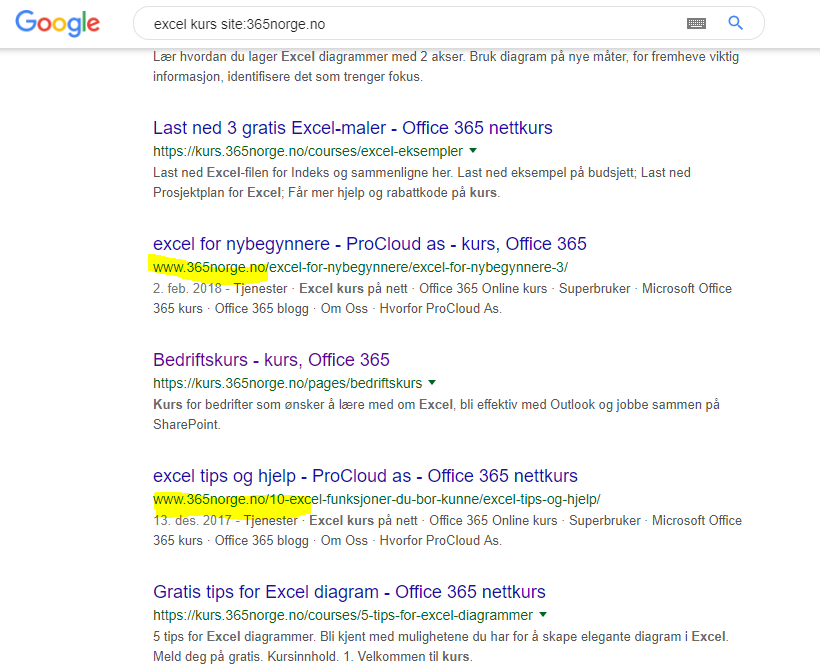
Task: Expand dropdown arrow beside excel-eksempler URL
Action: click(473, 151)
